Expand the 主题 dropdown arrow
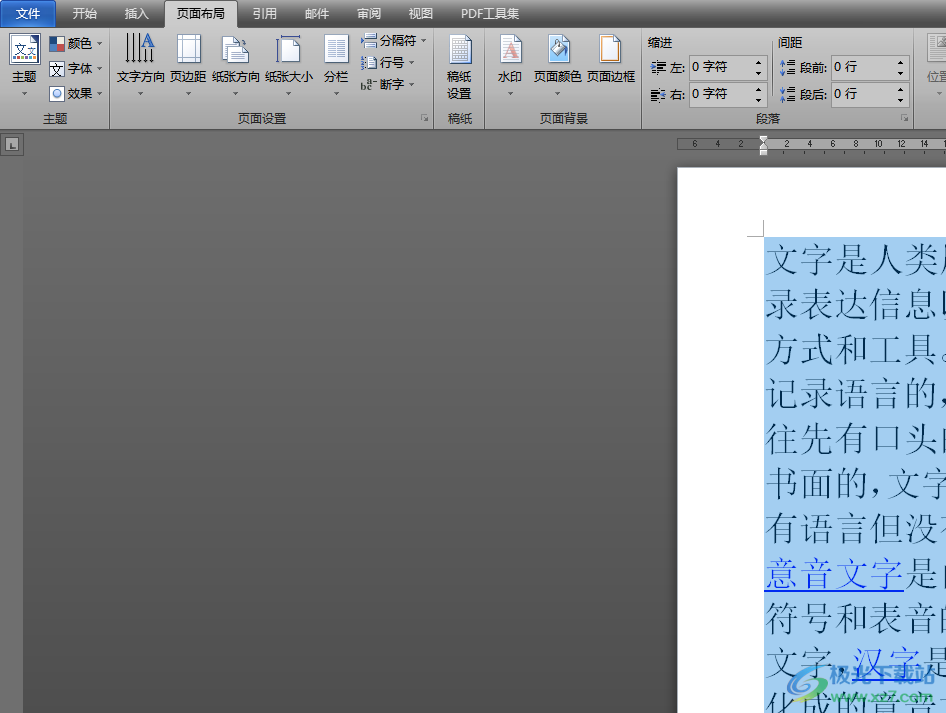Viewport: 946px width, 713px height. tap(25, 93)
